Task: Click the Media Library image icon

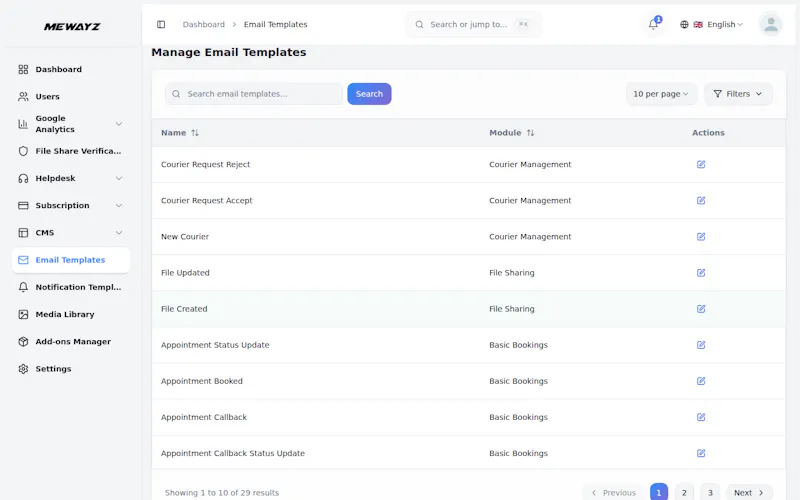Action: pyautogui.click(x=23, y=314)
